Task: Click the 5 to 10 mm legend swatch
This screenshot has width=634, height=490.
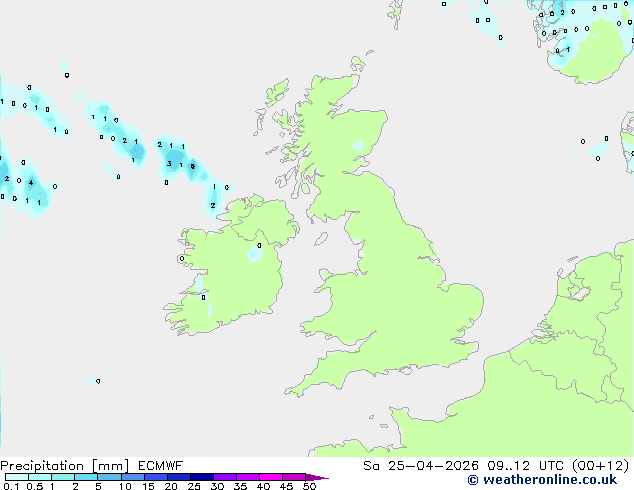Action: coord(109,477)
